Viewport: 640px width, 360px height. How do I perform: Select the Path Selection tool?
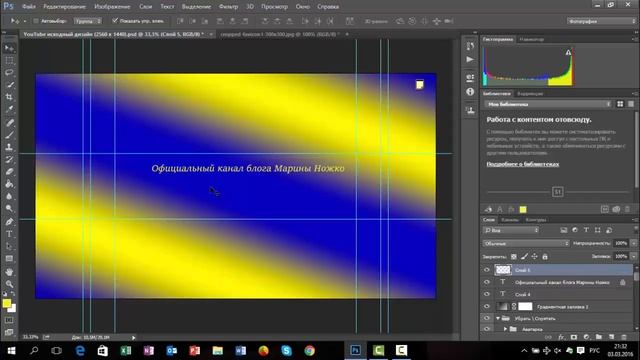click(9, 247)
